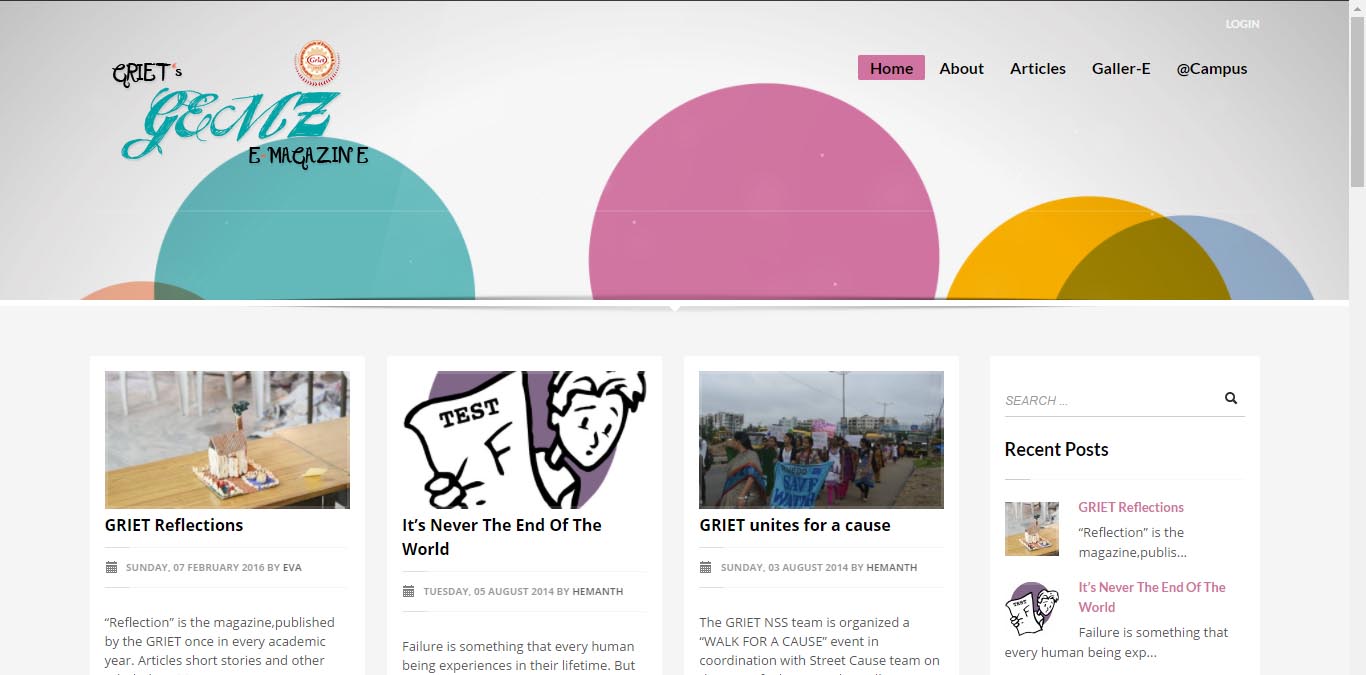This screenshot has height=675, width=1366.
Task: Open the GRIET Reflections post title
Action: (174, 525)
